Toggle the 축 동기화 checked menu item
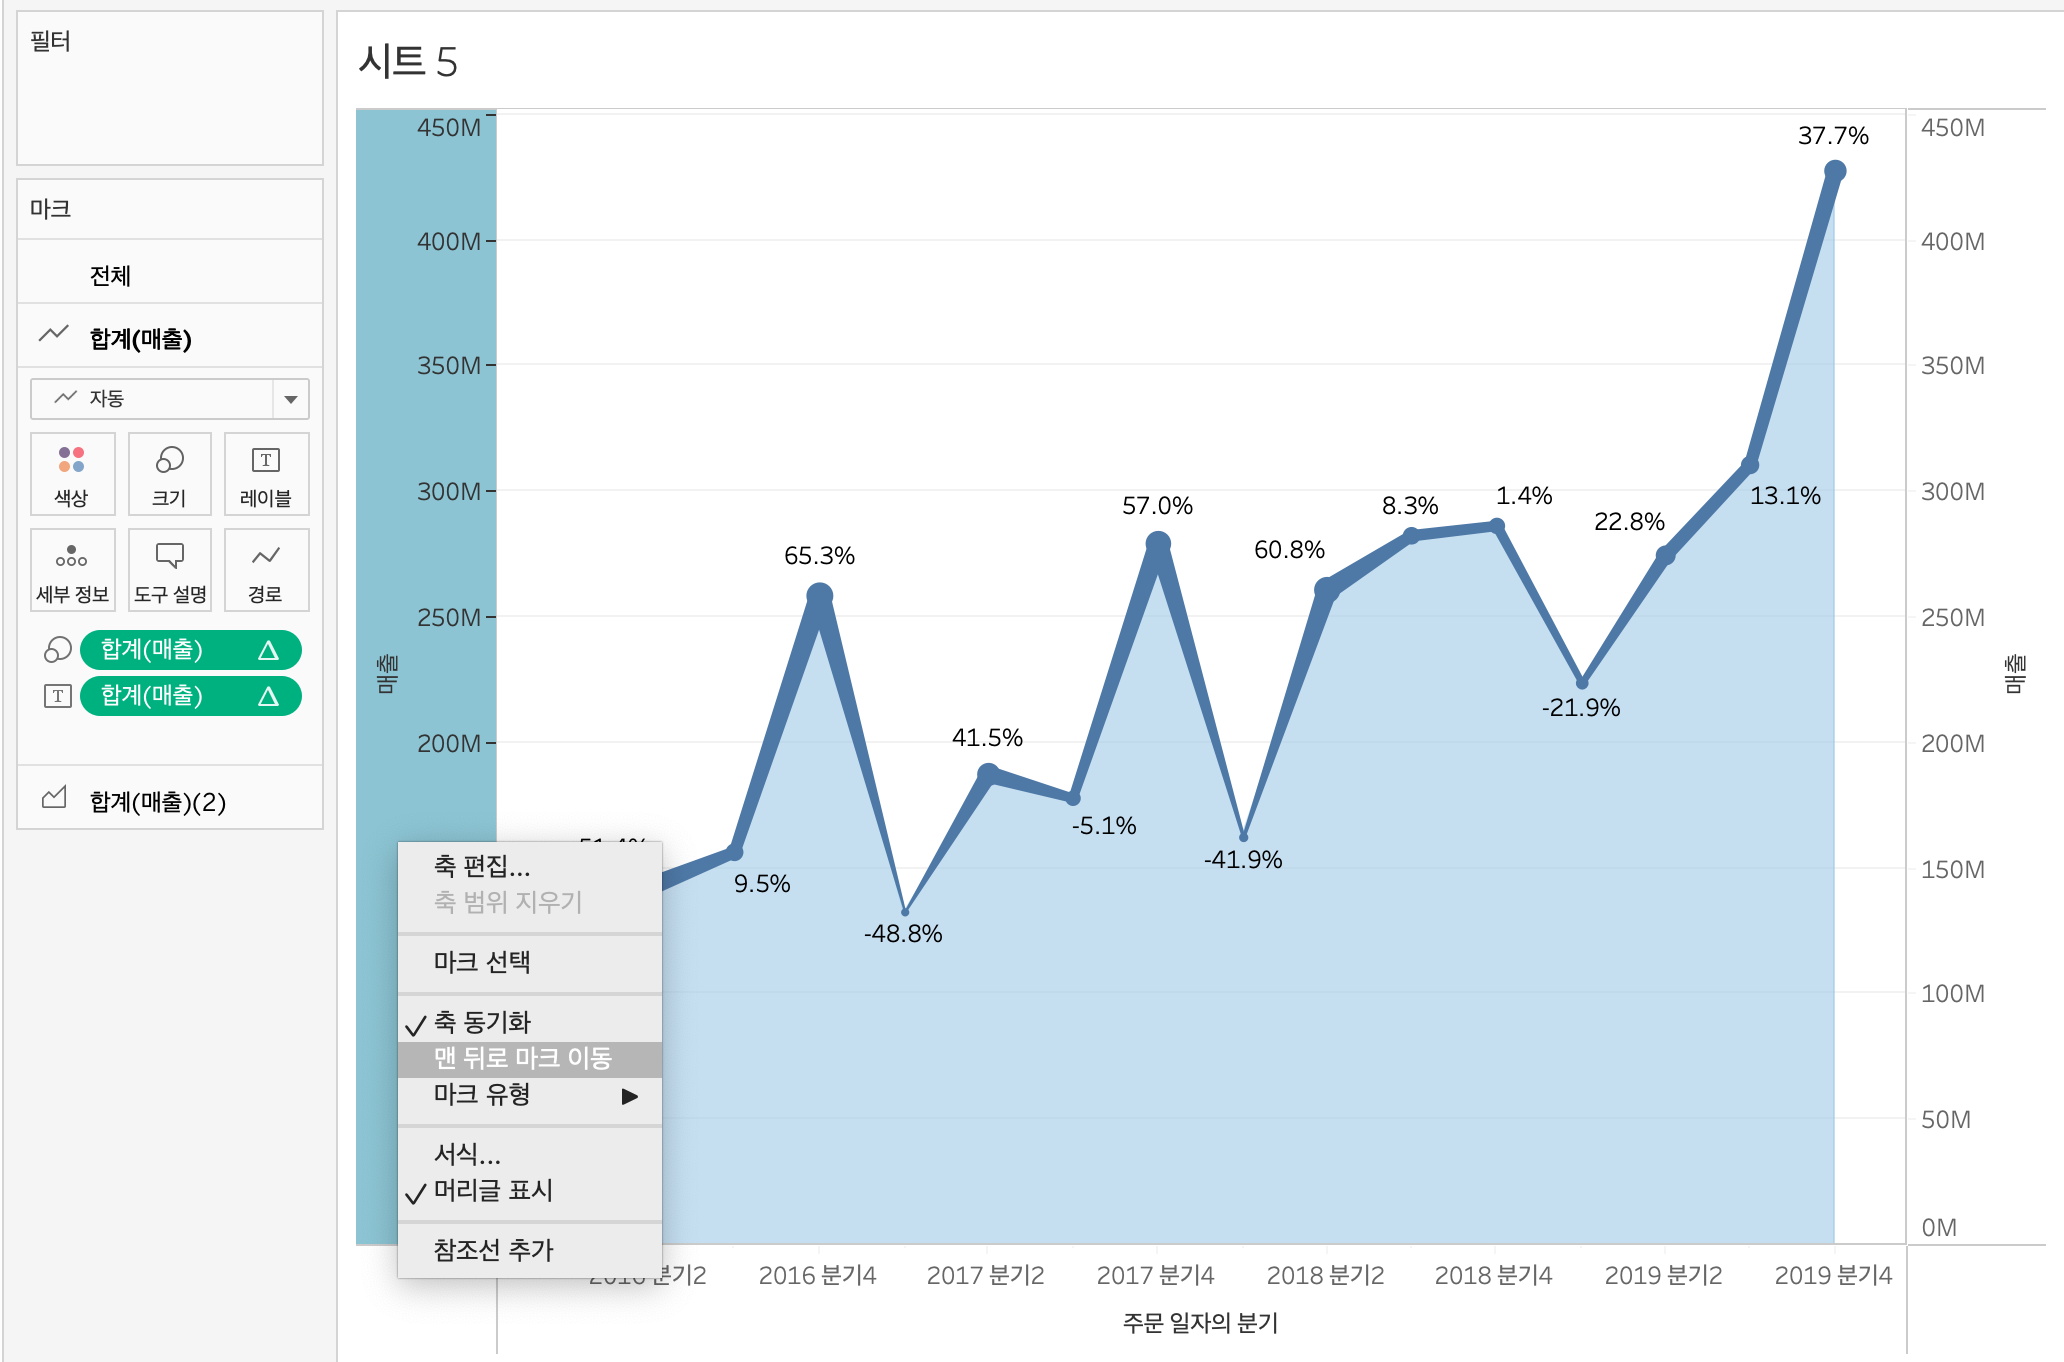This screenshot has width=2064, height=1362. (x=482, y=1022)
